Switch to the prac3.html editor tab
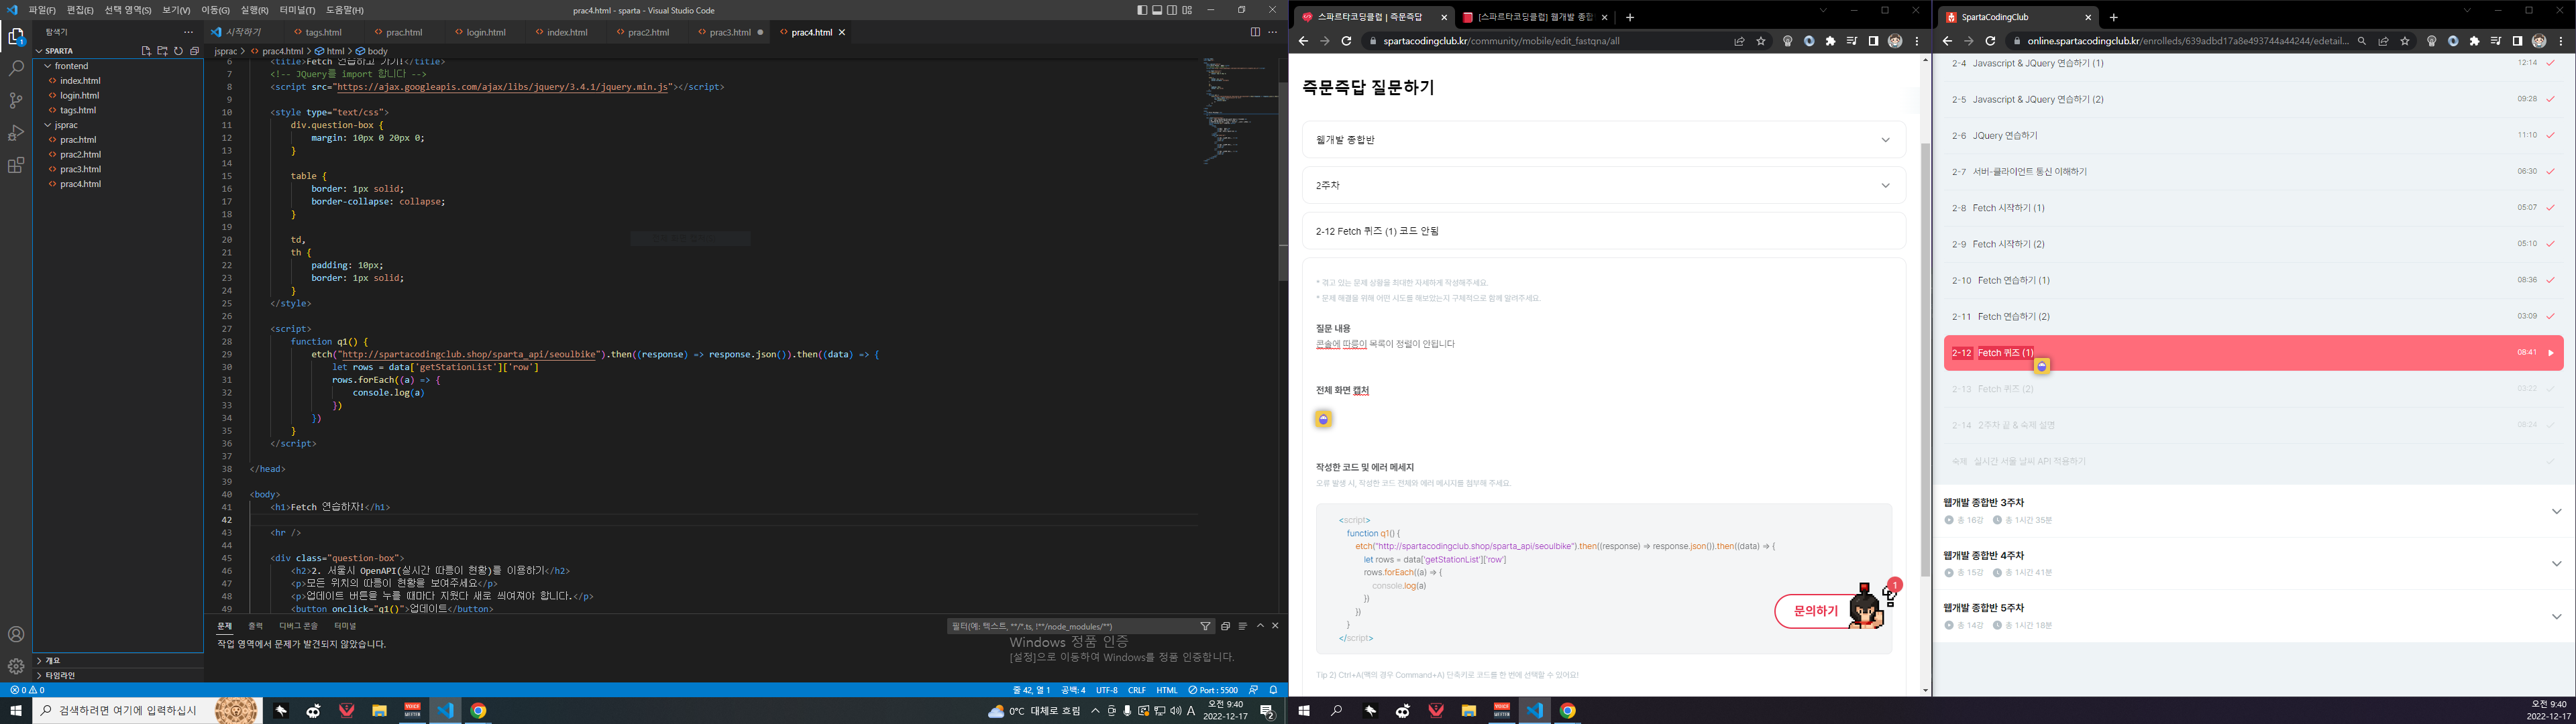 [730, 32]
